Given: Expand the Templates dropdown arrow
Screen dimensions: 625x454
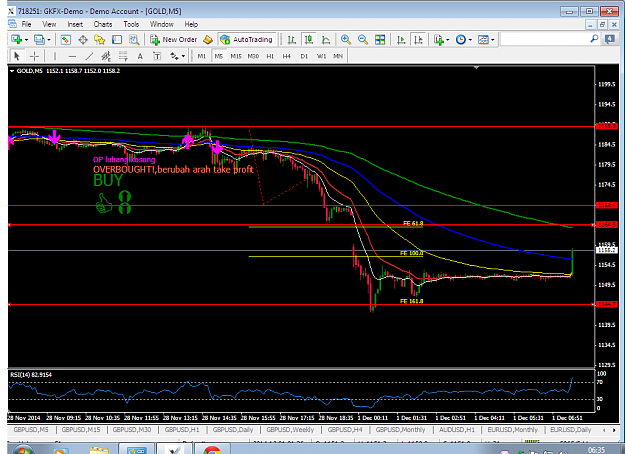Looking at the screenshot, I should [x=493, y=39].
